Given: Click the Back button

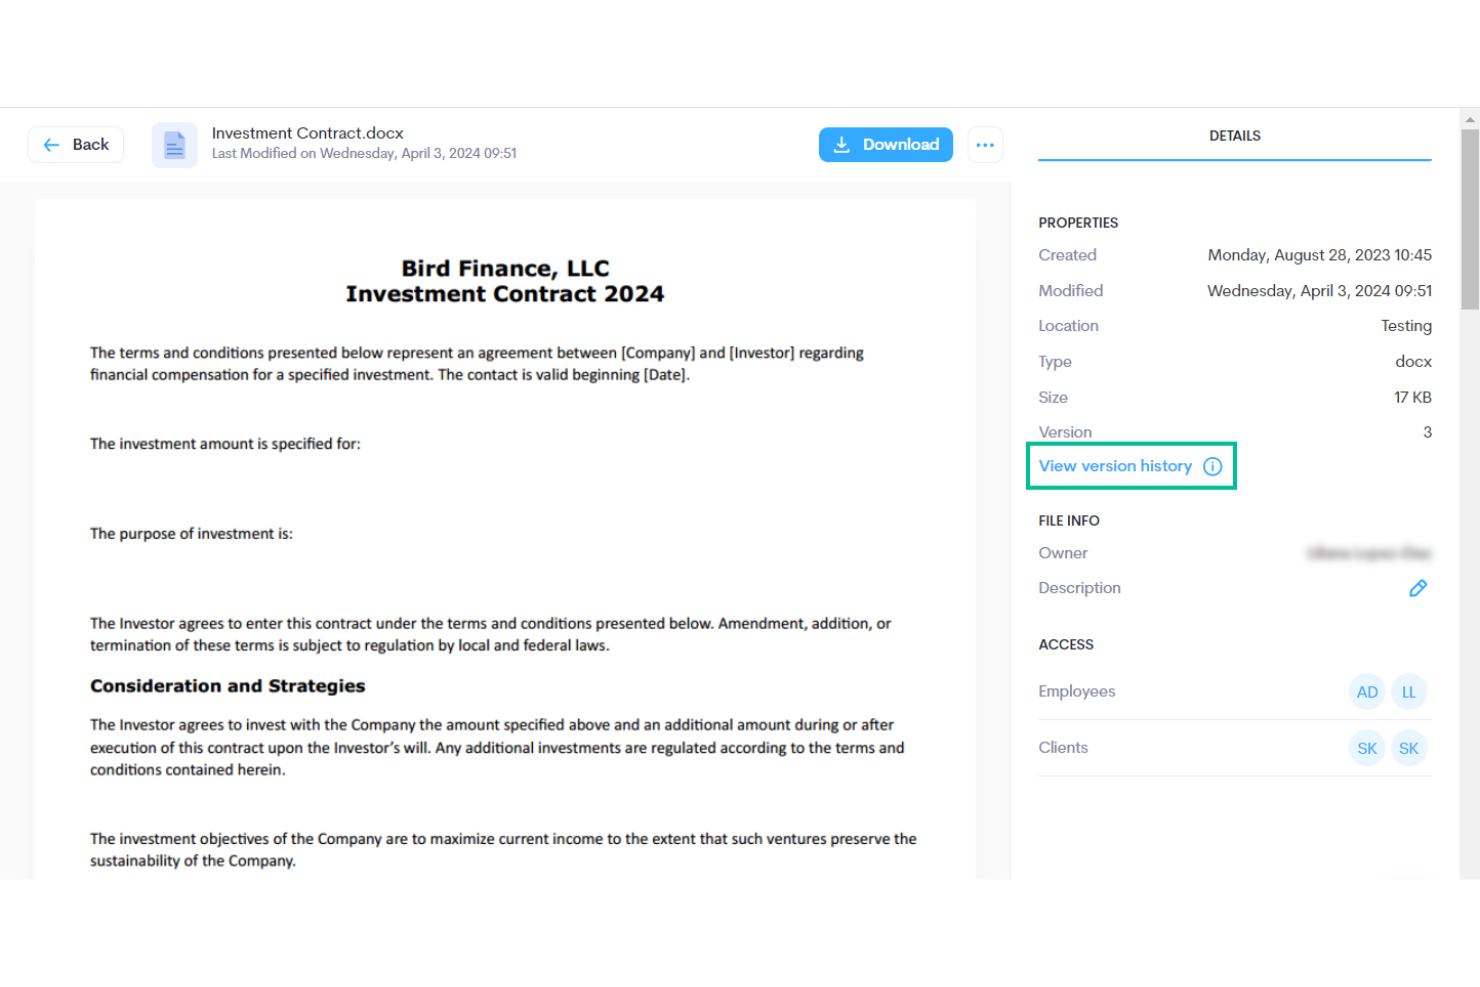Looking at the screenshot, I should [x=75, y=144].
